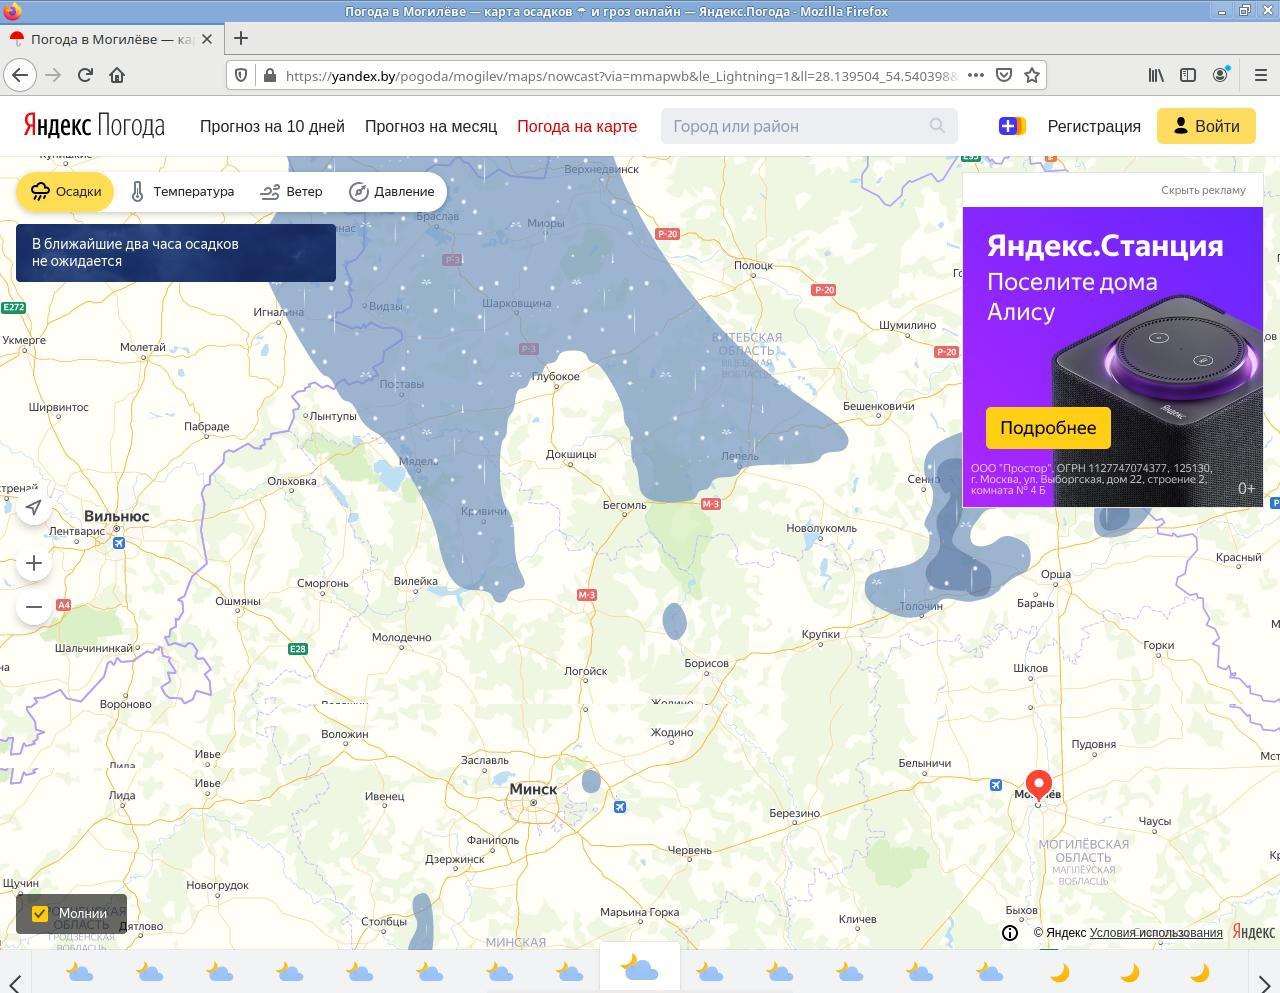The image size is (1280, 993).
Task: Click airport icon next to Vilnius
Action: tap(118, 543)
